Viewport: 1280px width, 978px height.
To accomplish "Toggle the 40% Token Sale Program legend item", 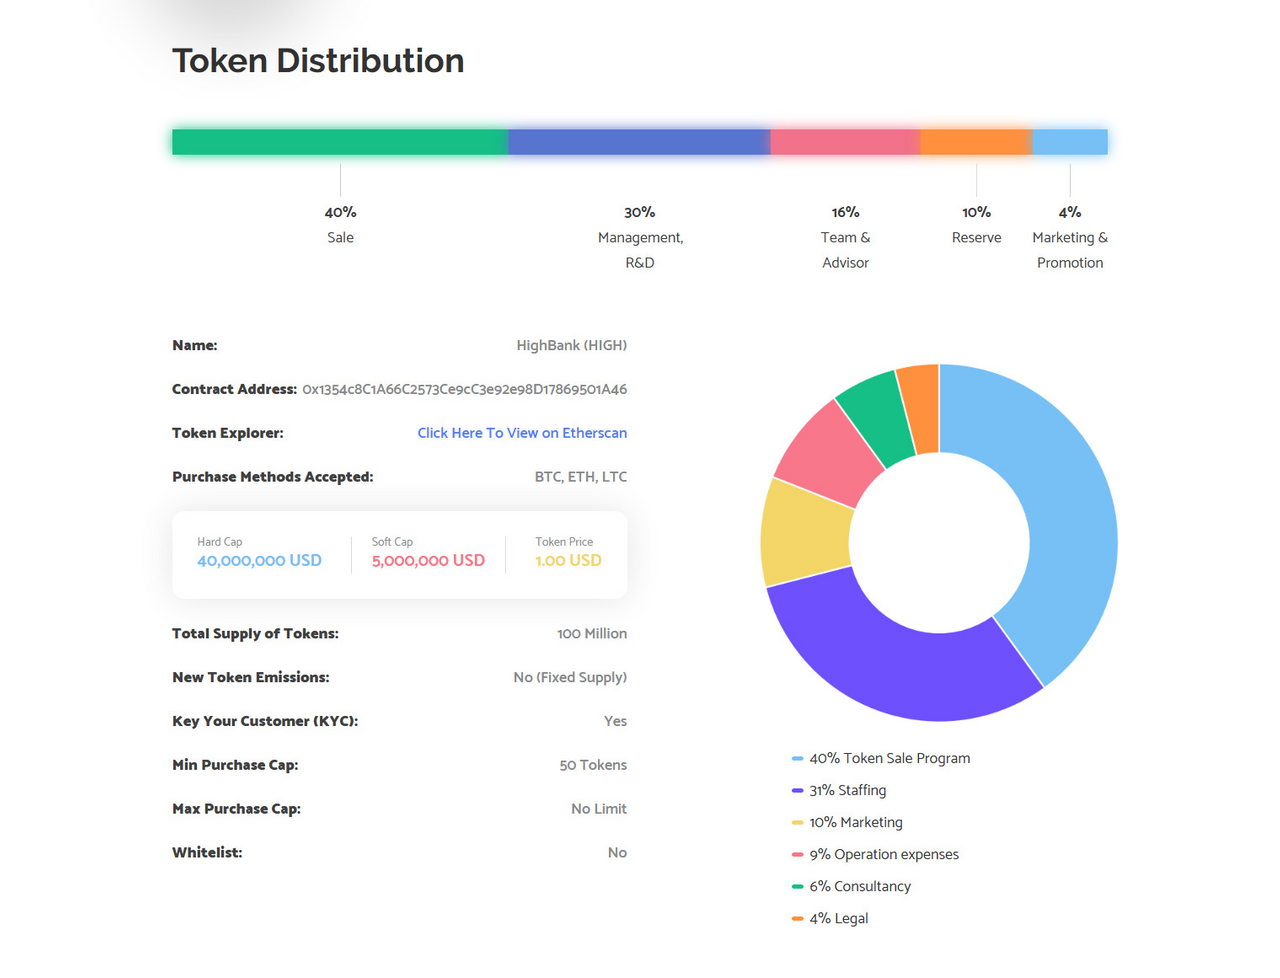I will pyautogui.click(x=881, y=758).
